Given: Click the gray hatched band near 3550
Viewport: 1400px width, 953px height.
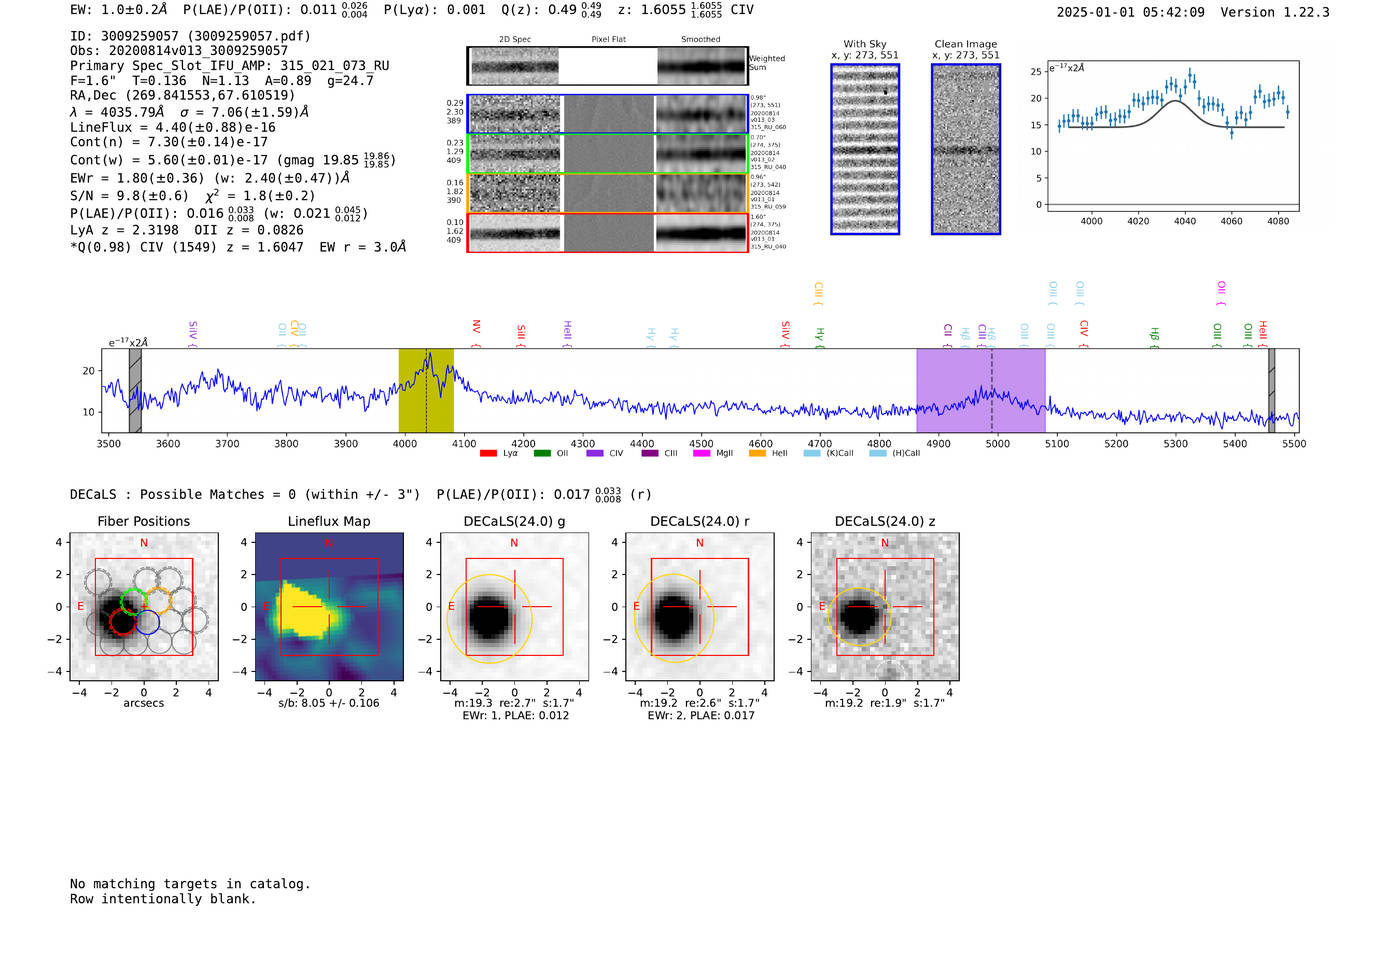Looking at the screenshot, I should pos(135,390).
